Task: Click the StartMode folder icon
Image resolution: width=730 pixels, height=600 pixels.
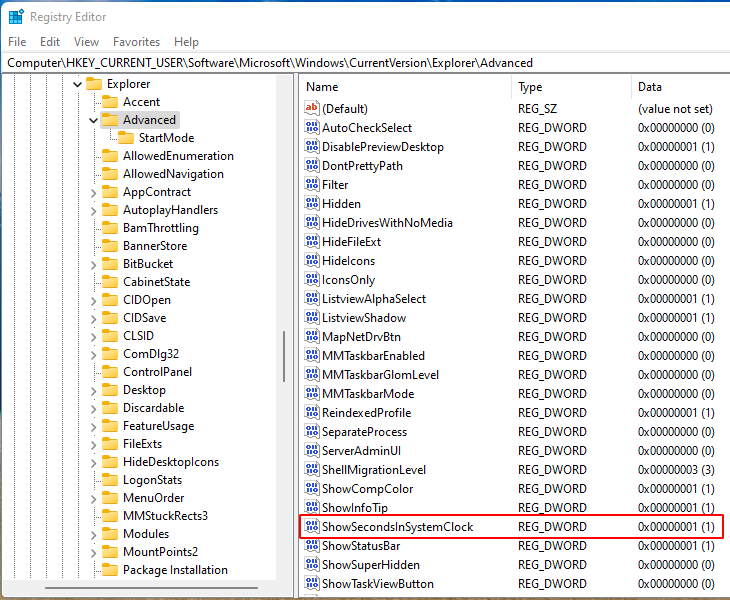Action: (x=126, y=138)
